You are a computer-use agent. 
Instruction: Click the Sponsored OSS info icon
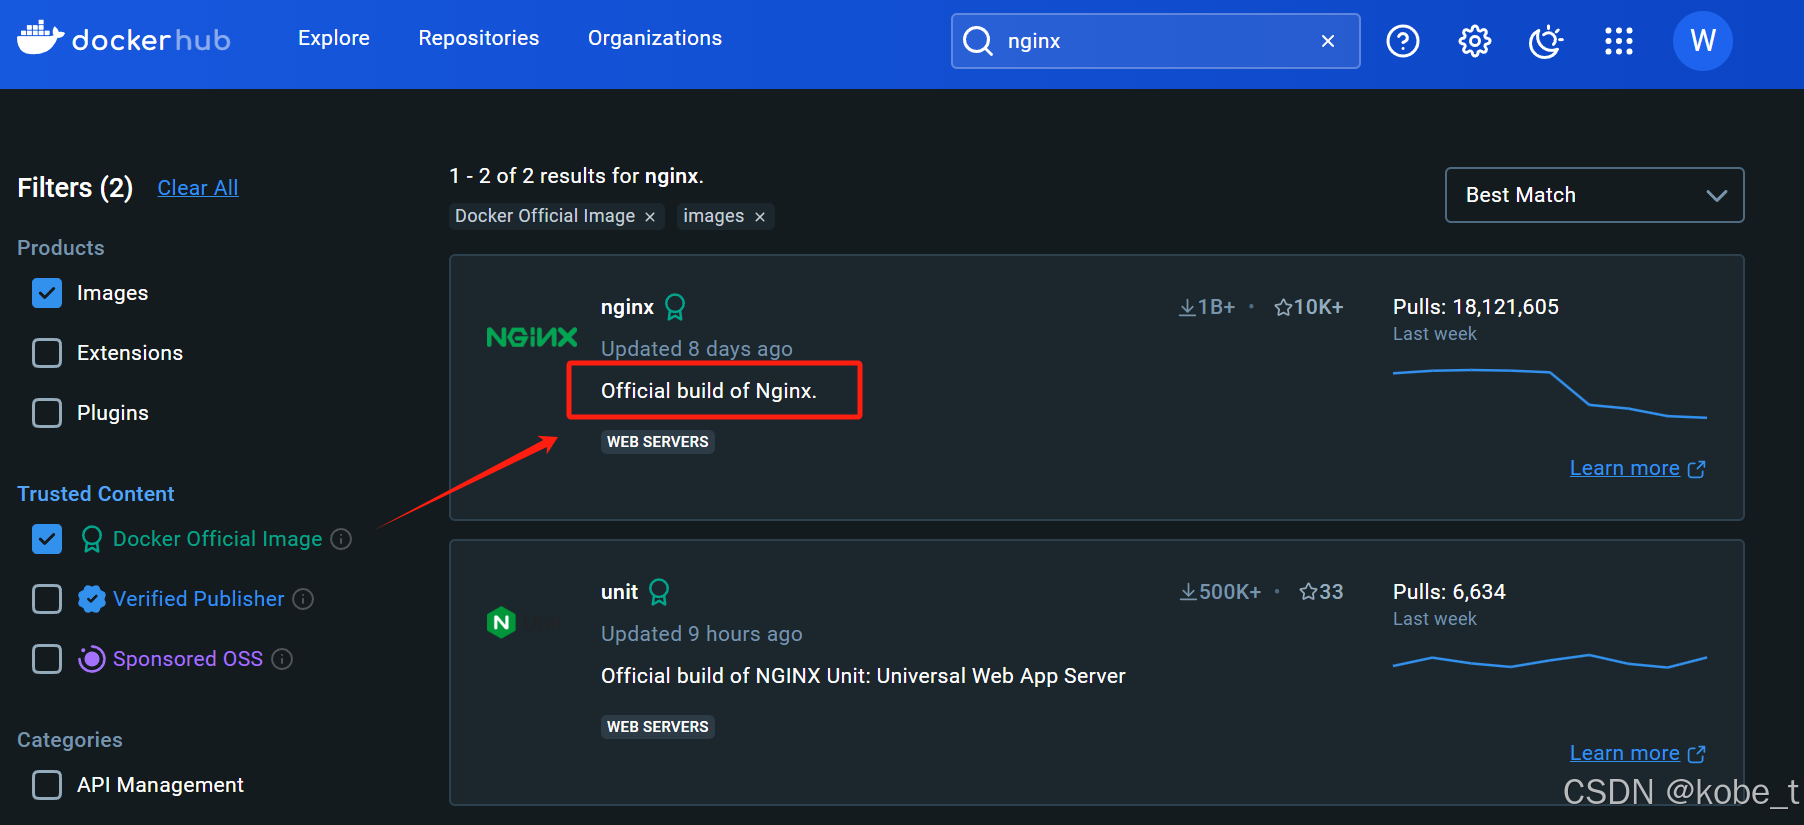point(282,659)
